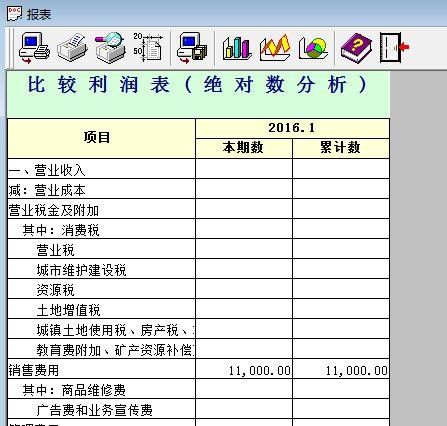The height and width of the screenshot is (426, 447).
Task: Click the 一、营业收入 row label
Action: click(47, 170)
